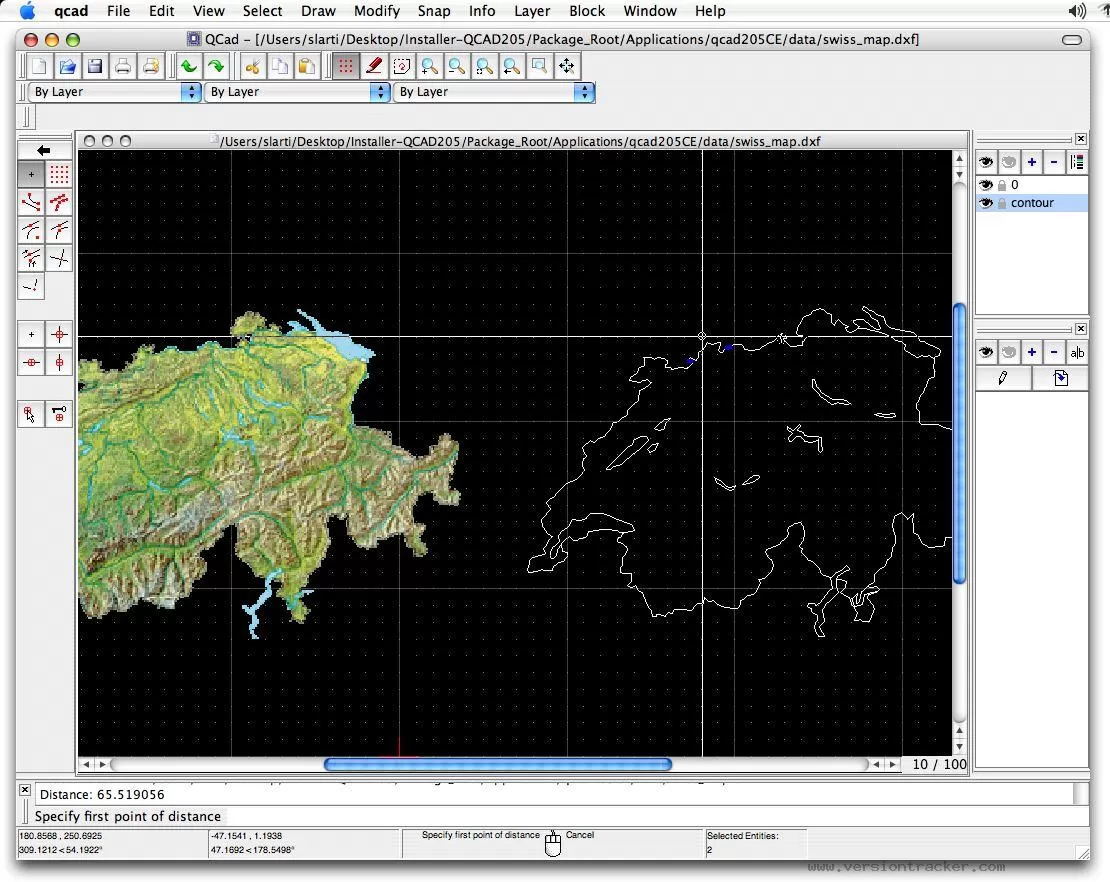Screen dimensions: 1110x882
Task: Open the Apple menu
Action: pyautogui.click(x=27, y=11)
